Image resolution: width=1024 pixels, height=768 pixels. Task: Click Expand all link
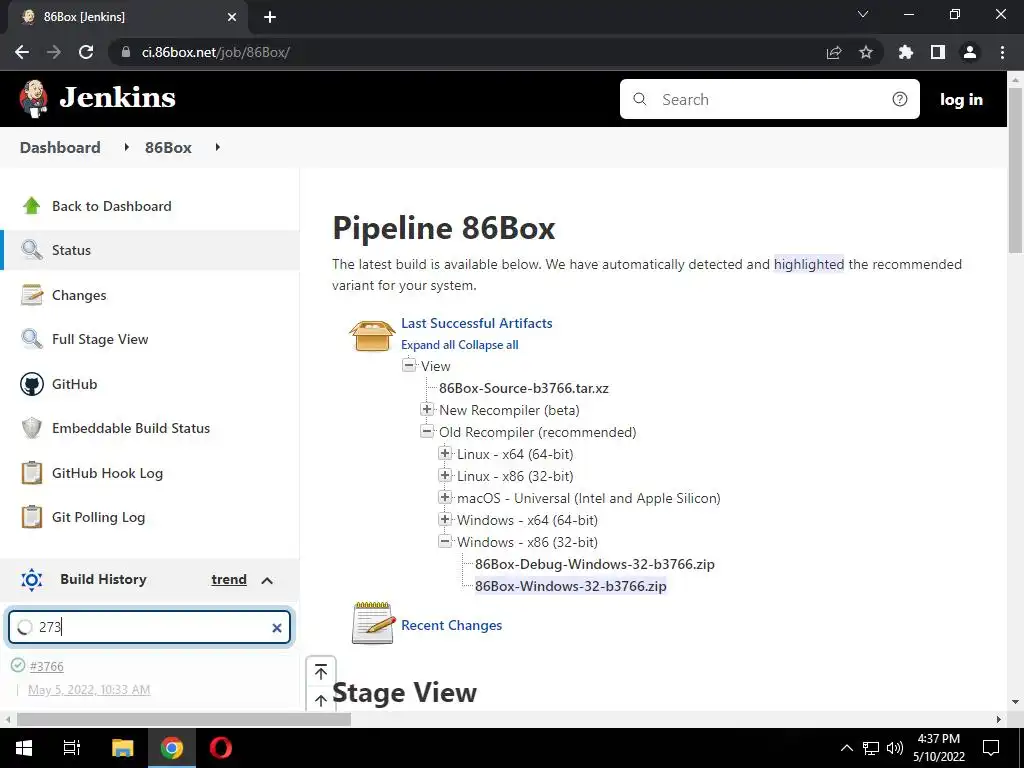click(428, 345)
